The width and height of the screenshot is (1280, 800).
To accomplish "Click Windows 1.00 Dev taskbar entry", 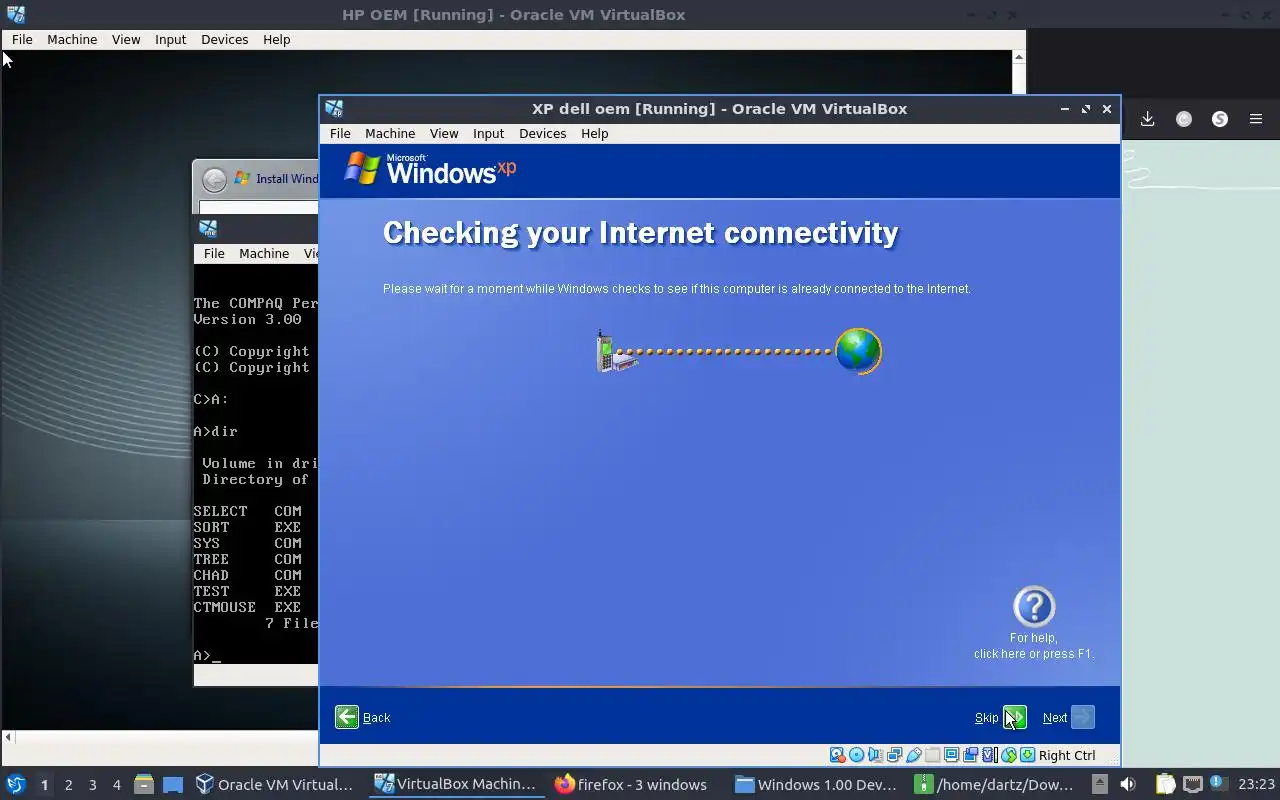I will coord(816,784).
